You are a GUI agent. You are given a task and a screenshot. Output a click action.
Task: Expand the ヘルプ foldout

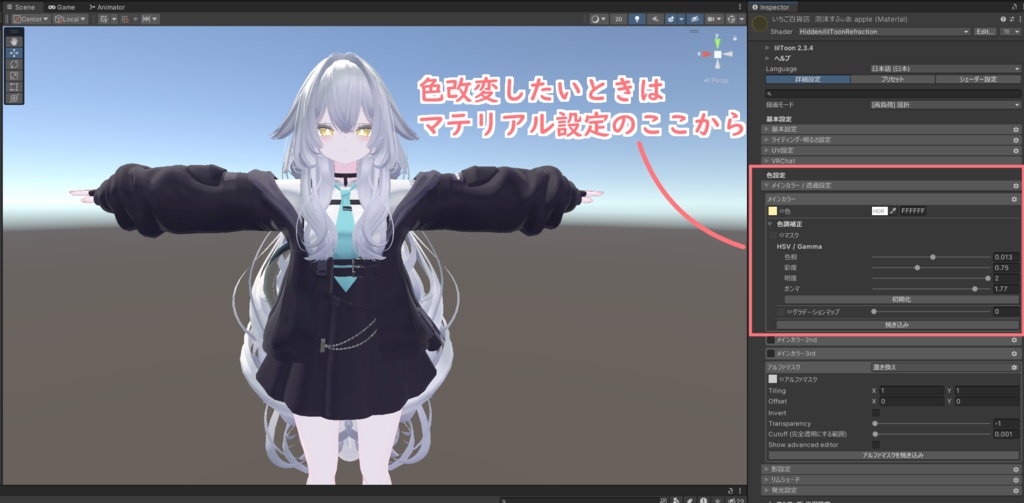(768, 58)
